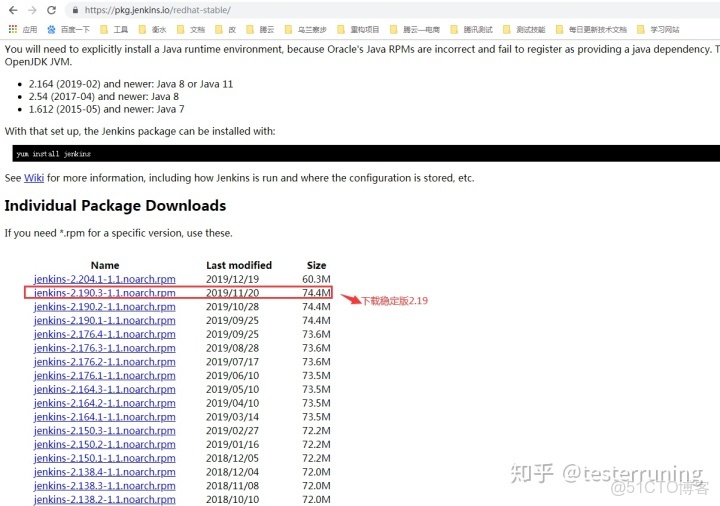Click the date 2019/06/10
The width and height of the screenshot is (720, 506).
click(x=232, y=376)
